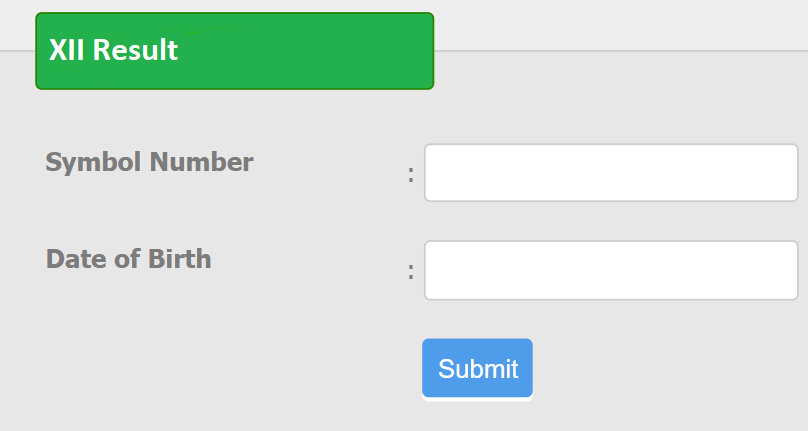Click the colon beside Symbol Number
Image resolution: width=808 pixels, height=431 pixels.
coord(411,175)
